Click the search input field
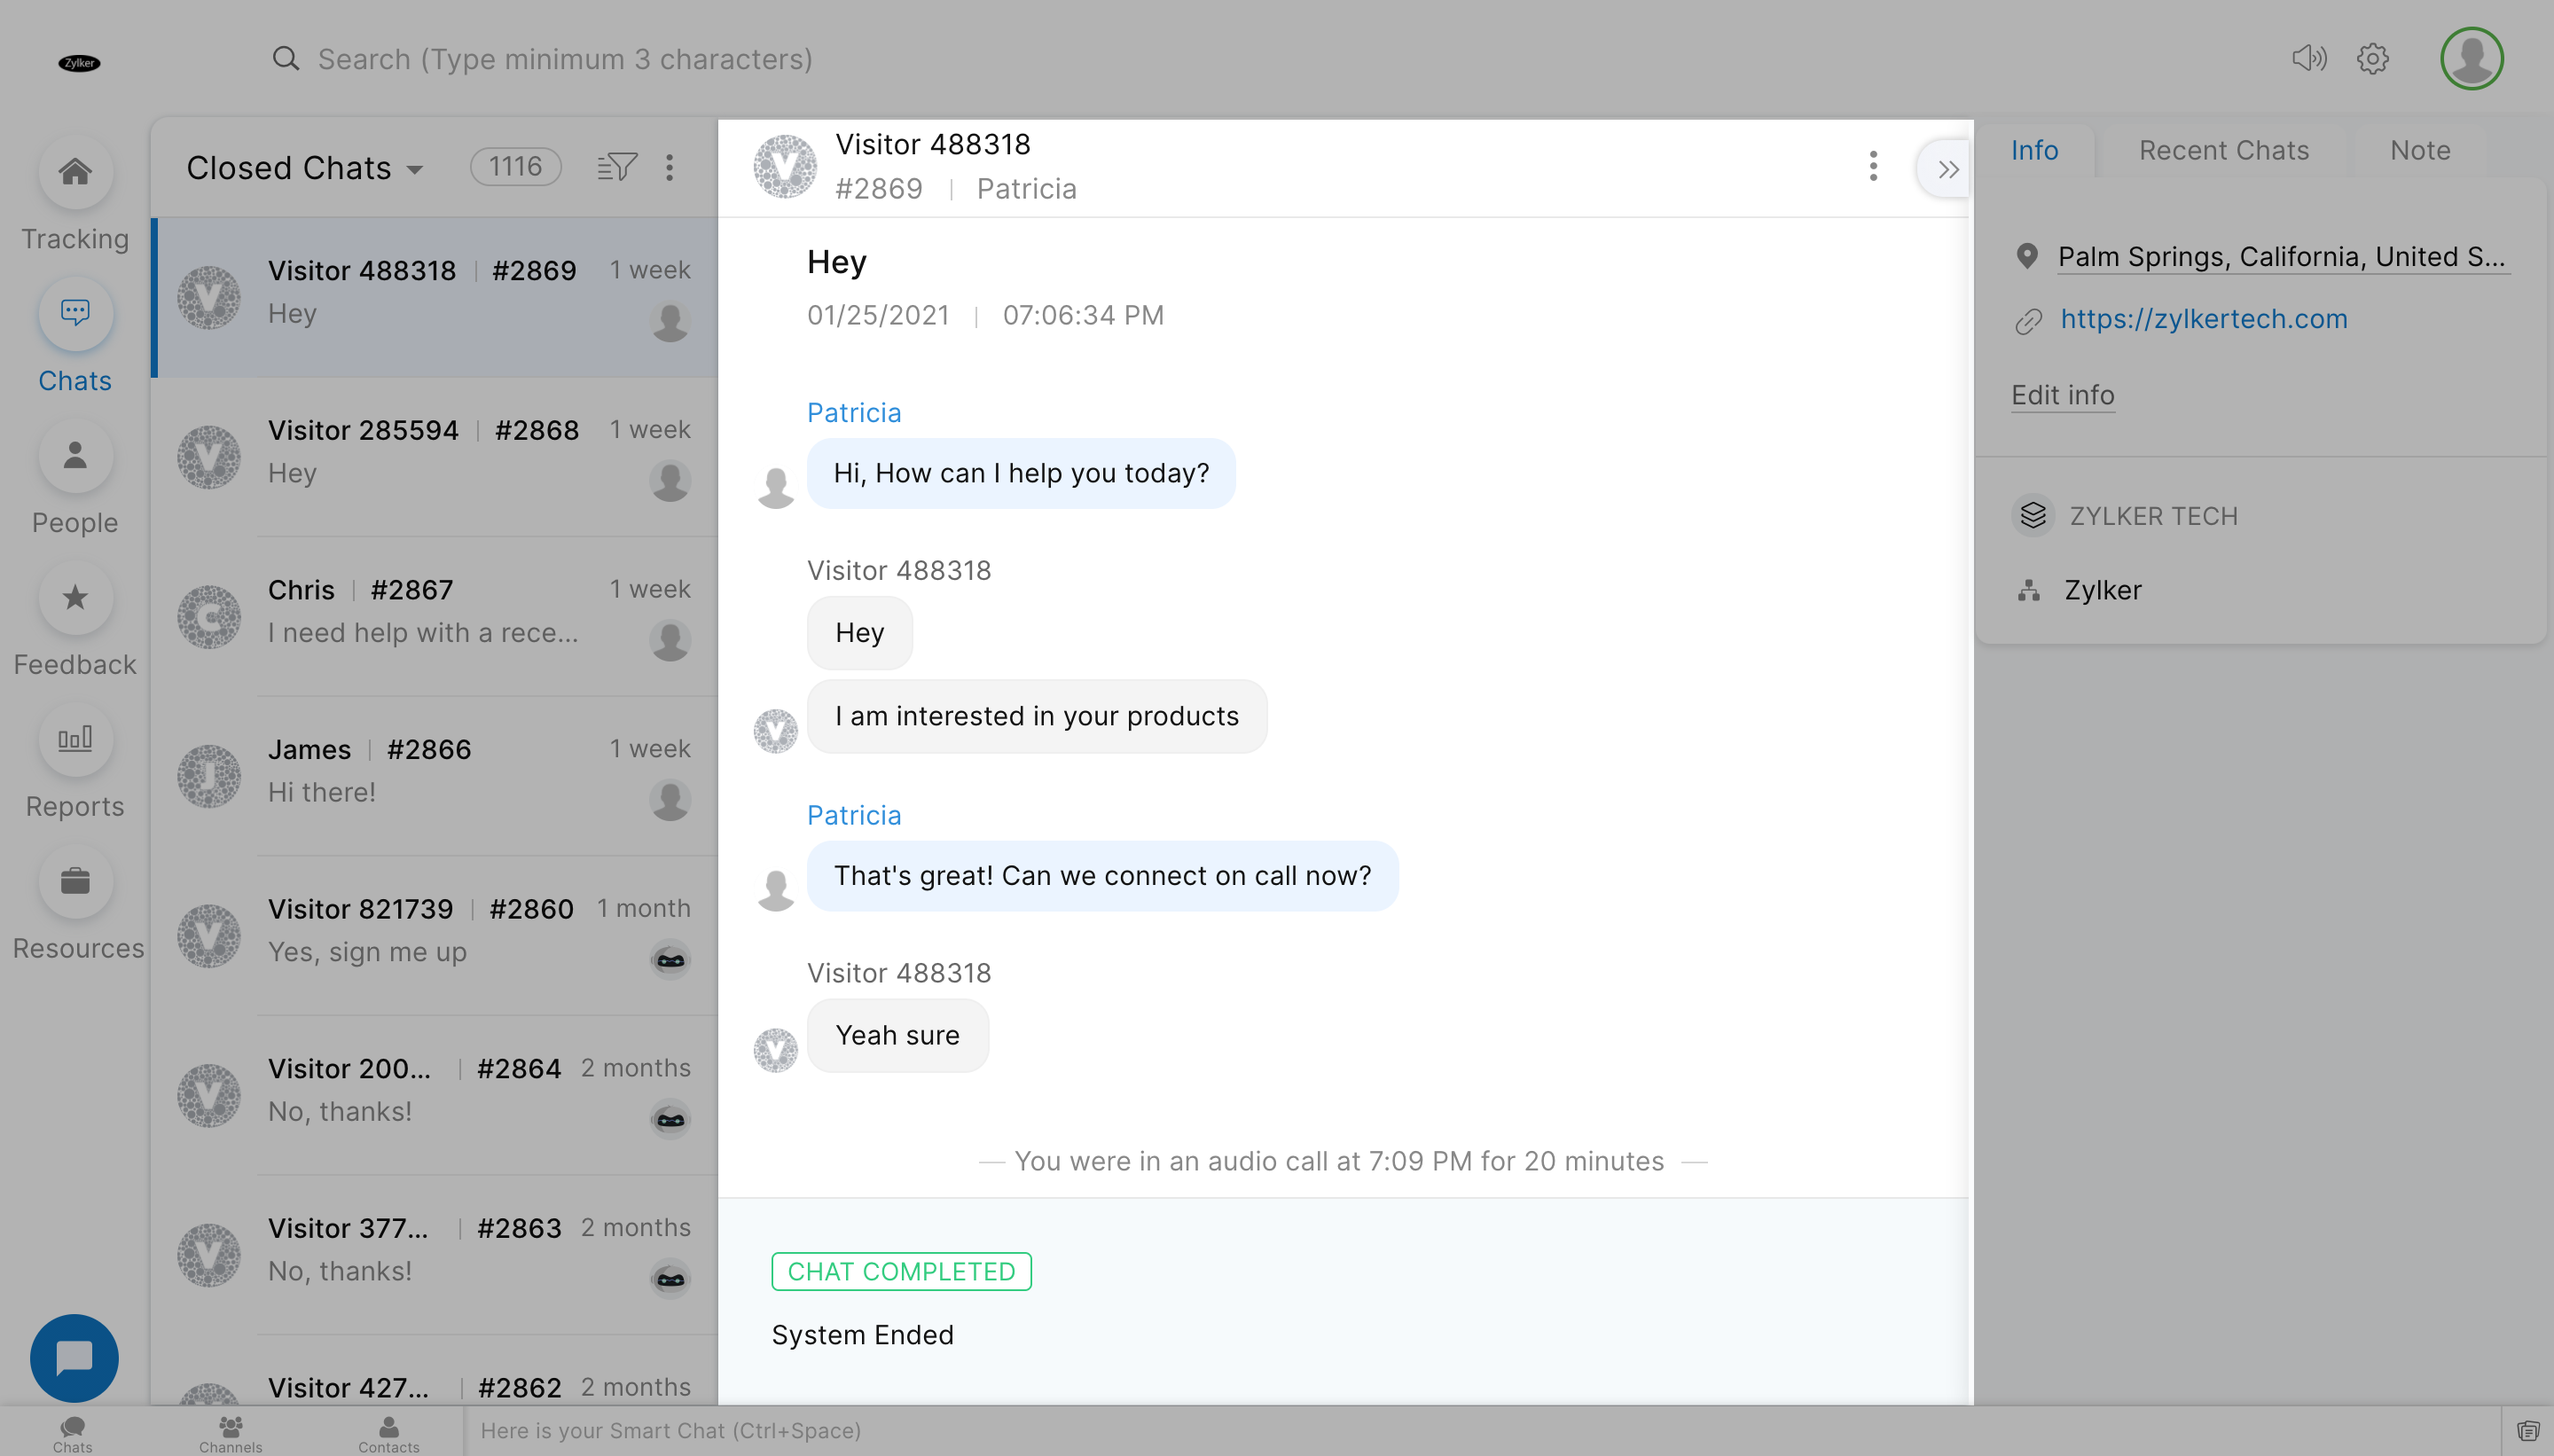The height and width of the screenshot is (1456, 2554). pos(564,59)
